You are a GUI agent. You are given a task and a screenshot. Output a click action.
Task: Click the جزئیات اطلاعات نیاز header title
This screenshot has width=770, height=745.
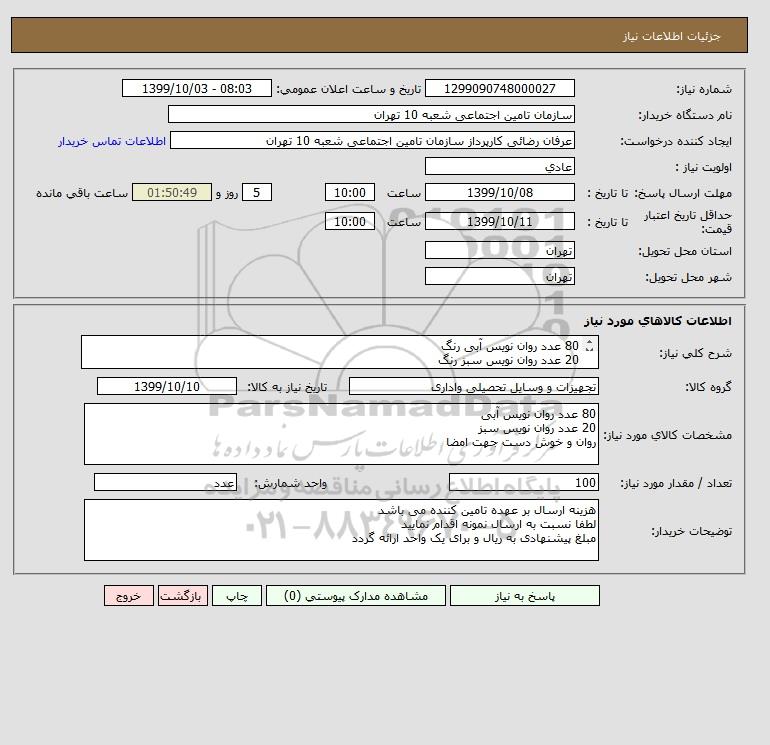tap(671, 36)
